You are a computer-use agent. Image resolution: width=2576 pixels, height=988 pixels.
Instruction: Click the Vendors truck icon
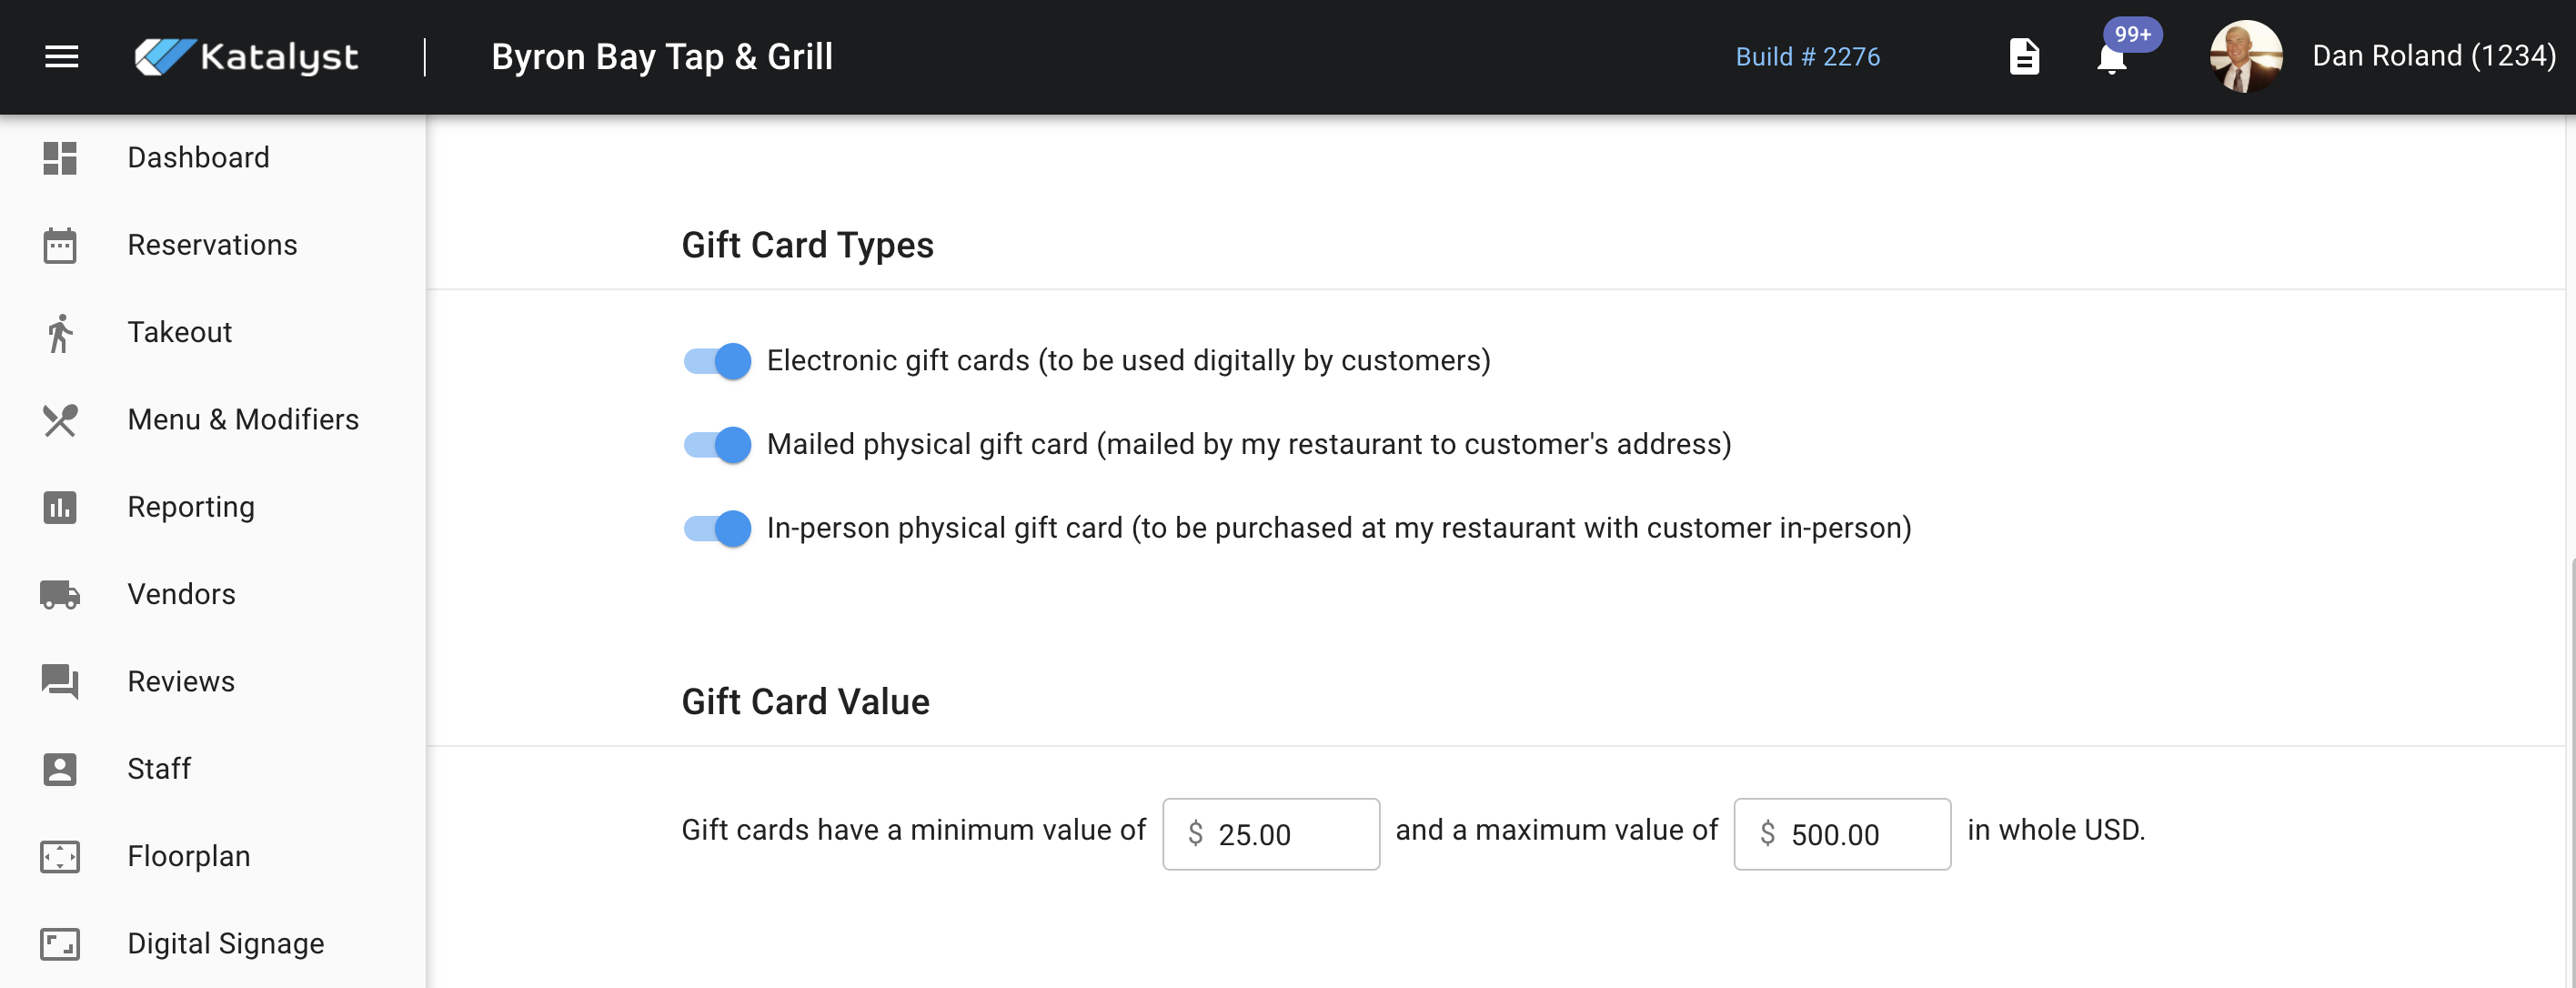coord(60,595)
